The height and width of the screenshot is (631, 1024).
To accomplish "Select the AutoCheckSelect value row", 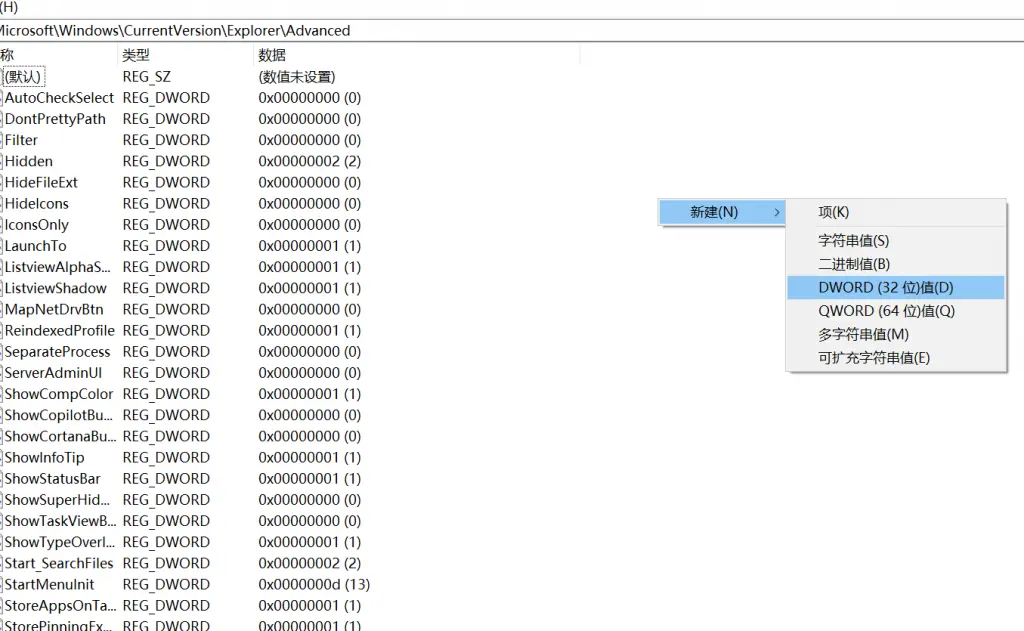I will [59, 98].
